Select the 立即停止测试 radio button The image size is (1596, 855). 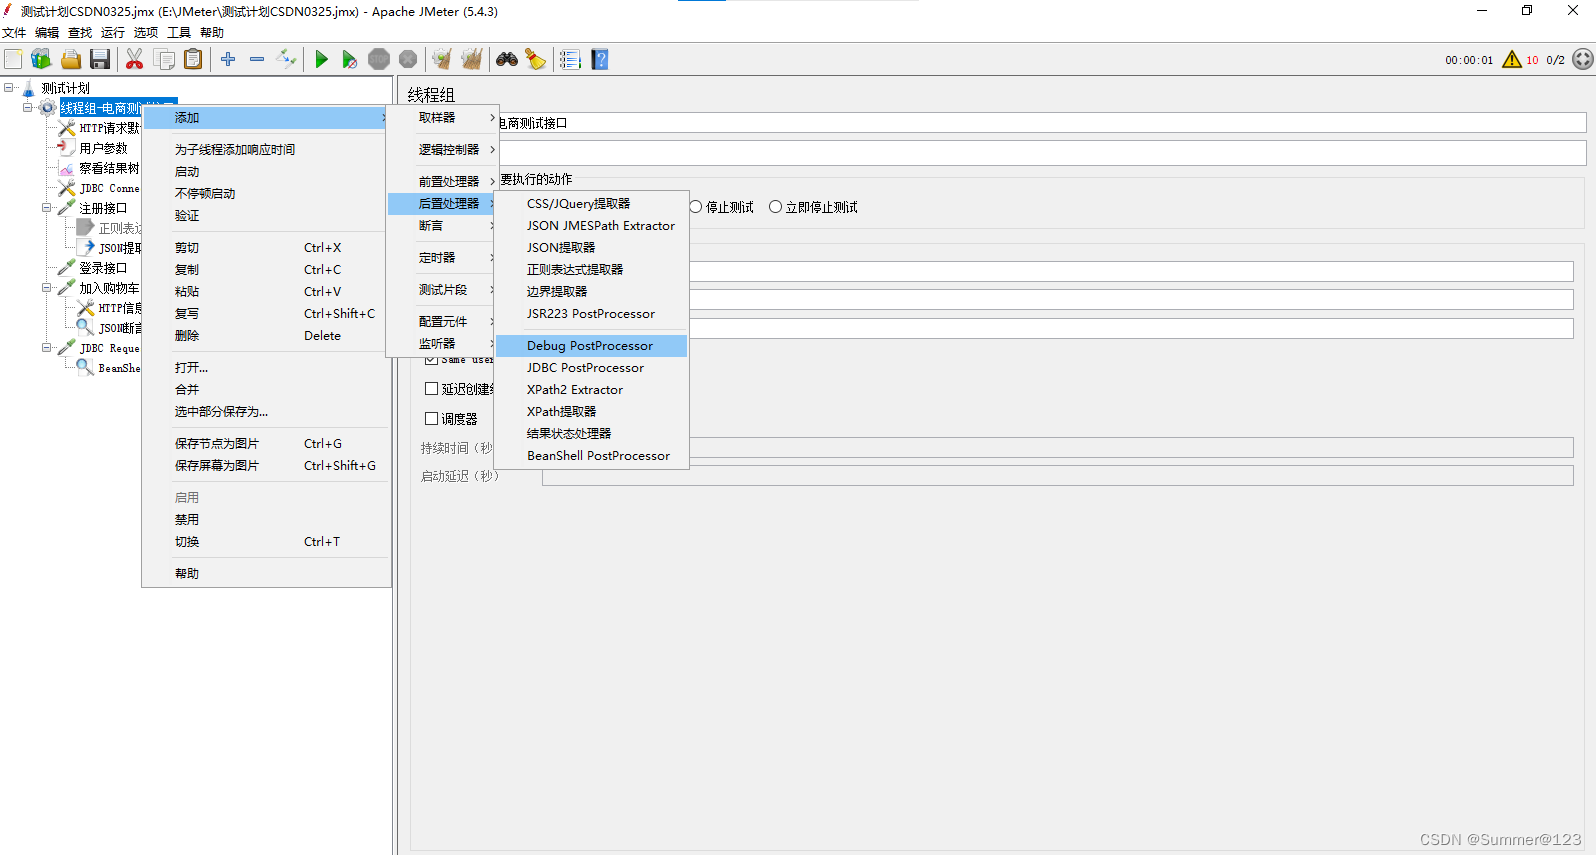point(775,207)
